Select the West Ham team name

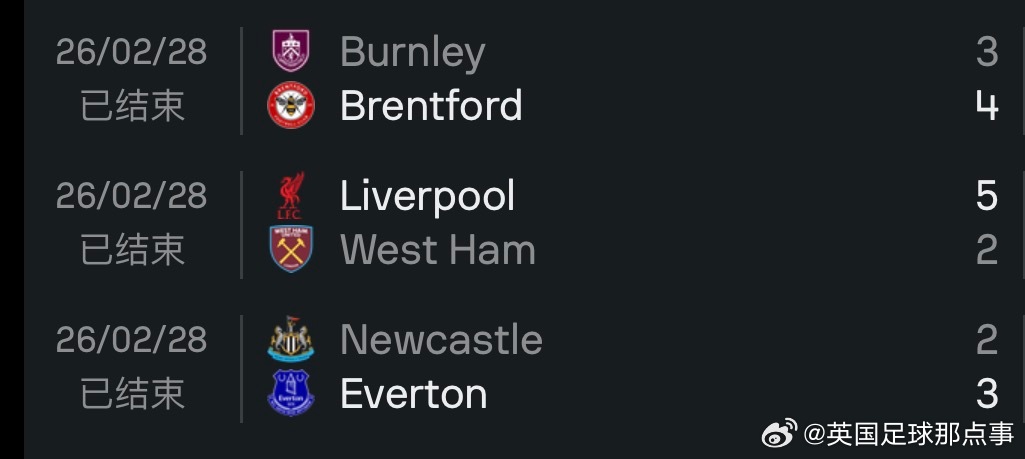coord(438,250)
